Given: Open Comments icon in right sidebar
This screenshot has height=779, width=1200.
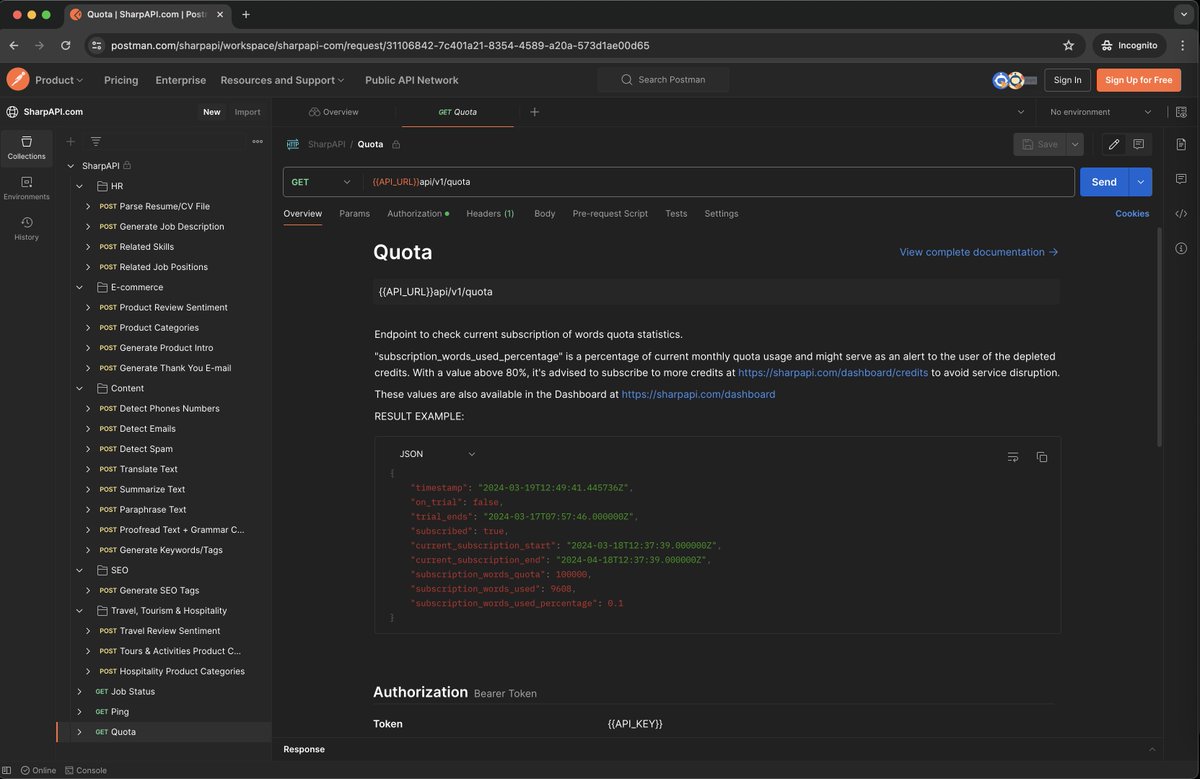Looking at the screenshot, I should pyautogui.click(x=1181, y=179).
